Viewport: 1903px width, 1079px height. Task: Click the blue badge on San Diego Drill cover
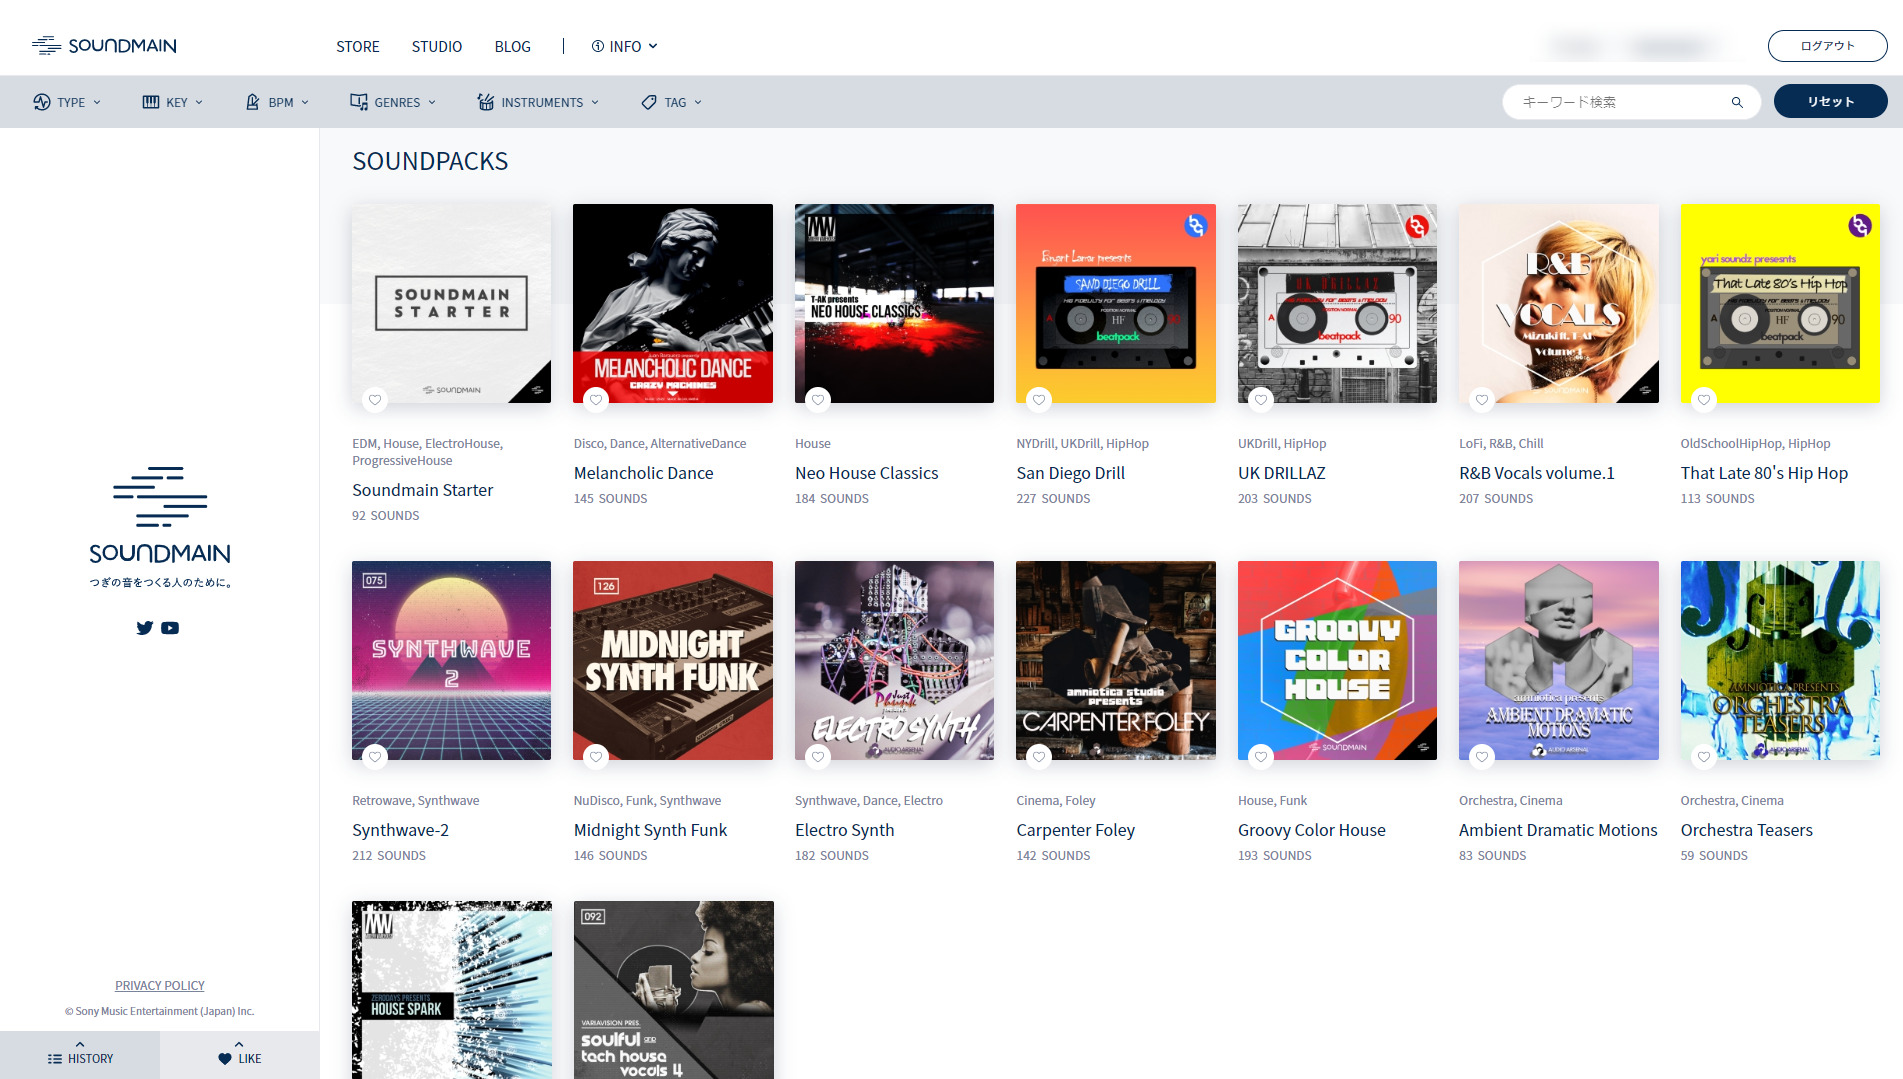click(1195, 226)
